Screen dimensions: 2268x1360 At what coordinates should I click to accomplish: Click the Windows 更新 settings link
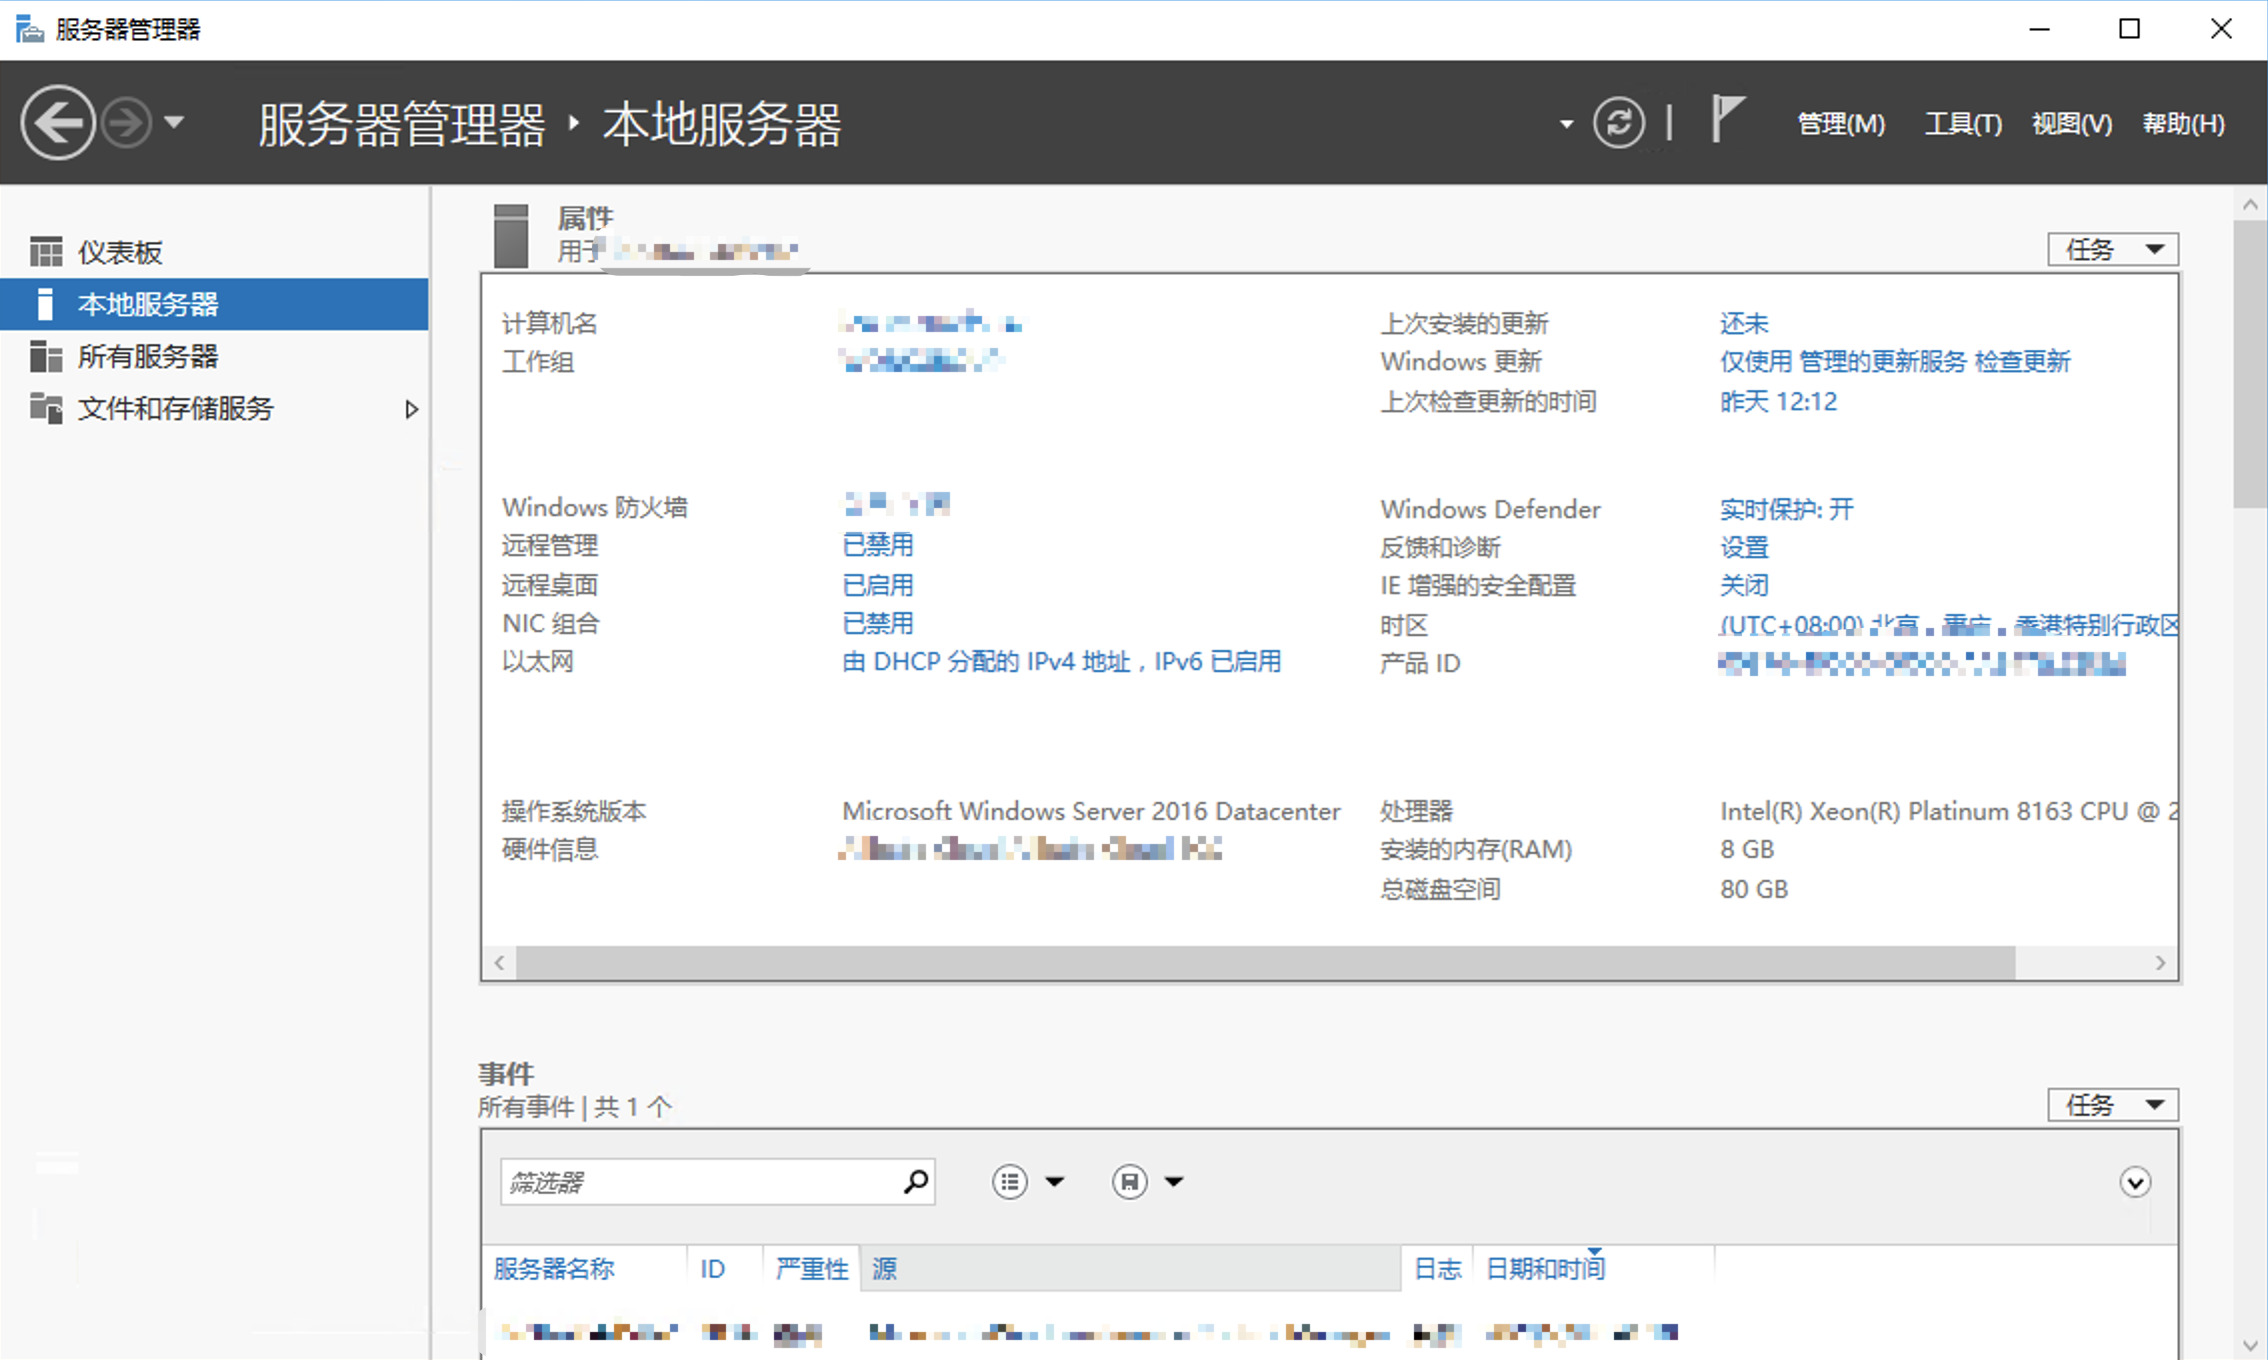(x=1894, y=361)
